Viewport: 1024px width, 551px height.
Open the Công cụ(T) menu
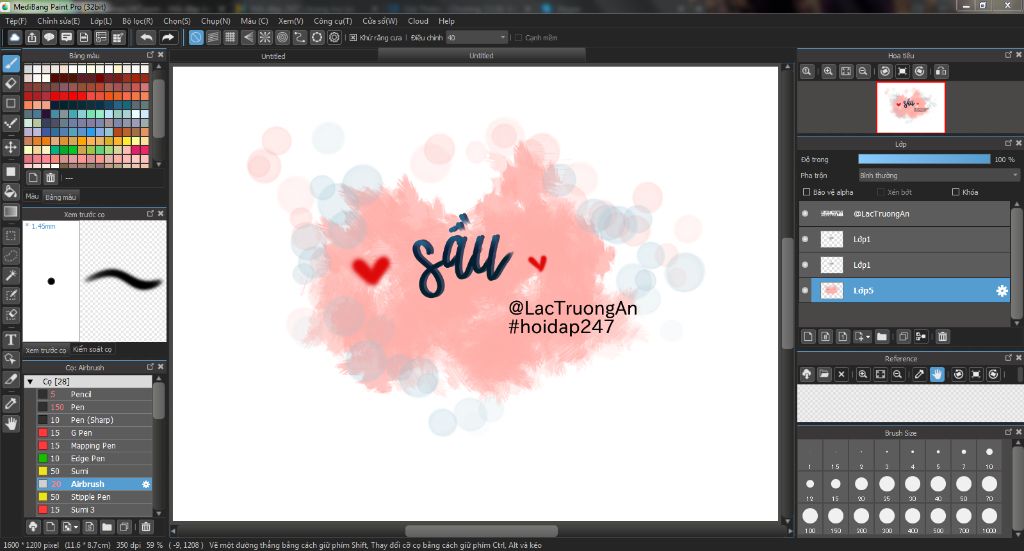point(332,21)
